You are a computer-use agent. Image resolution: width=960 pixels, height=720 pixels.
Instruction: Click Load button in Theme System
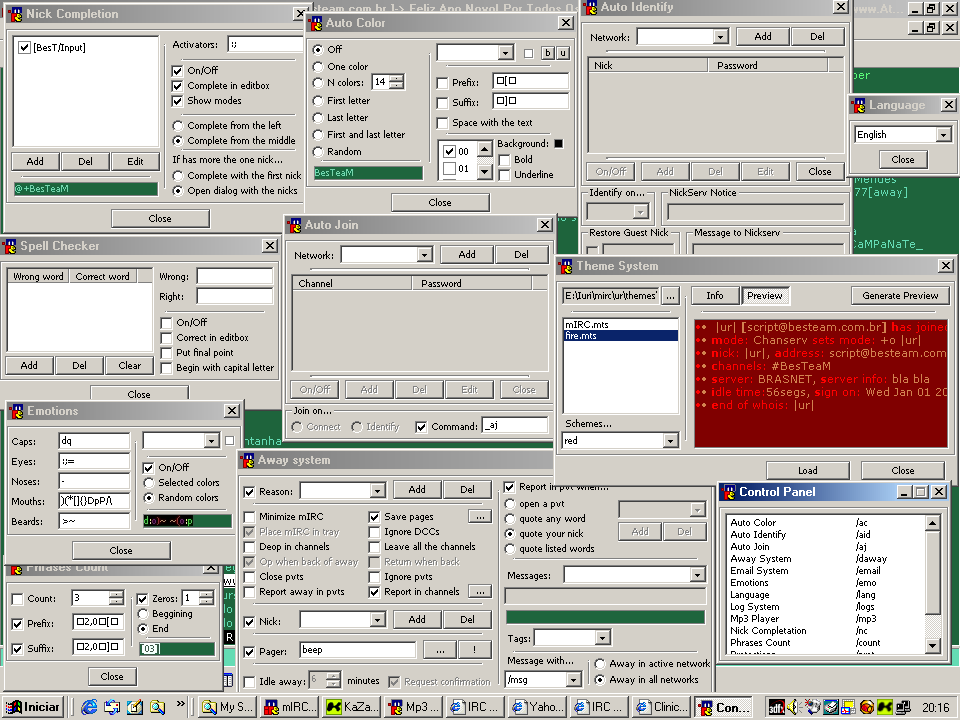click(808, 470)
